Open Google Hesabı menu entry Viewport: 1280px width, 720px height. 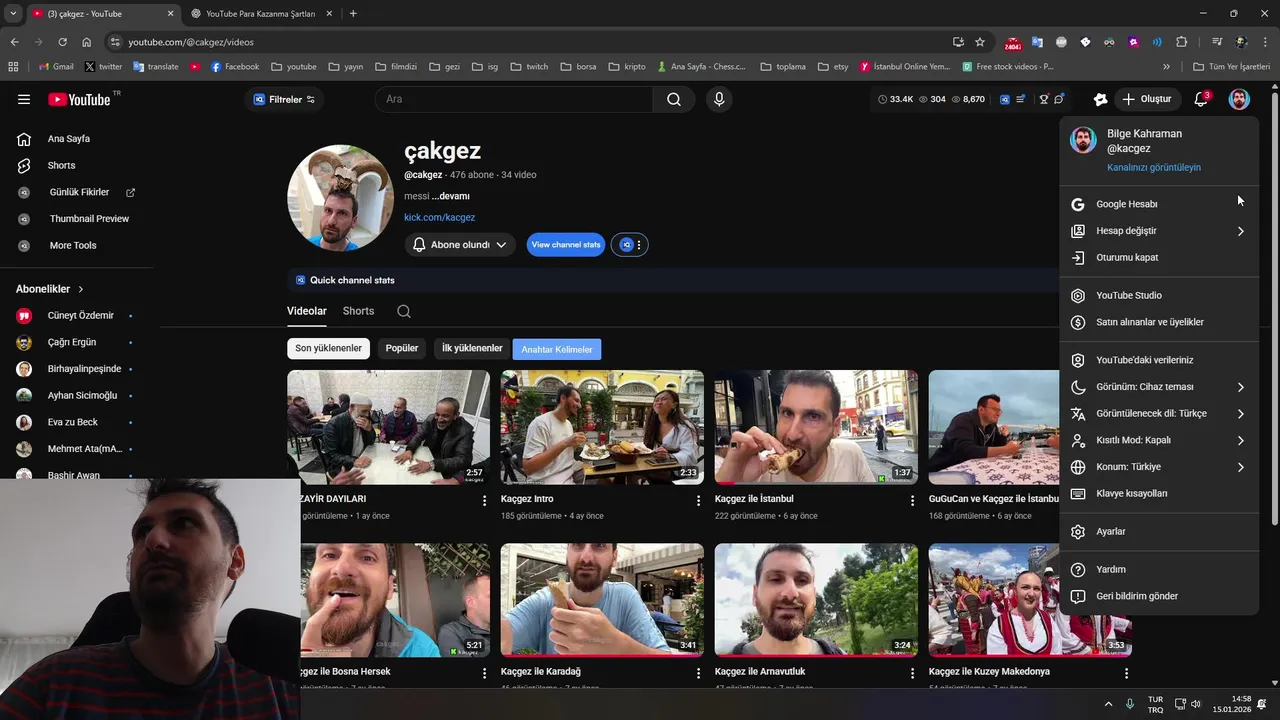point(1158,204)
